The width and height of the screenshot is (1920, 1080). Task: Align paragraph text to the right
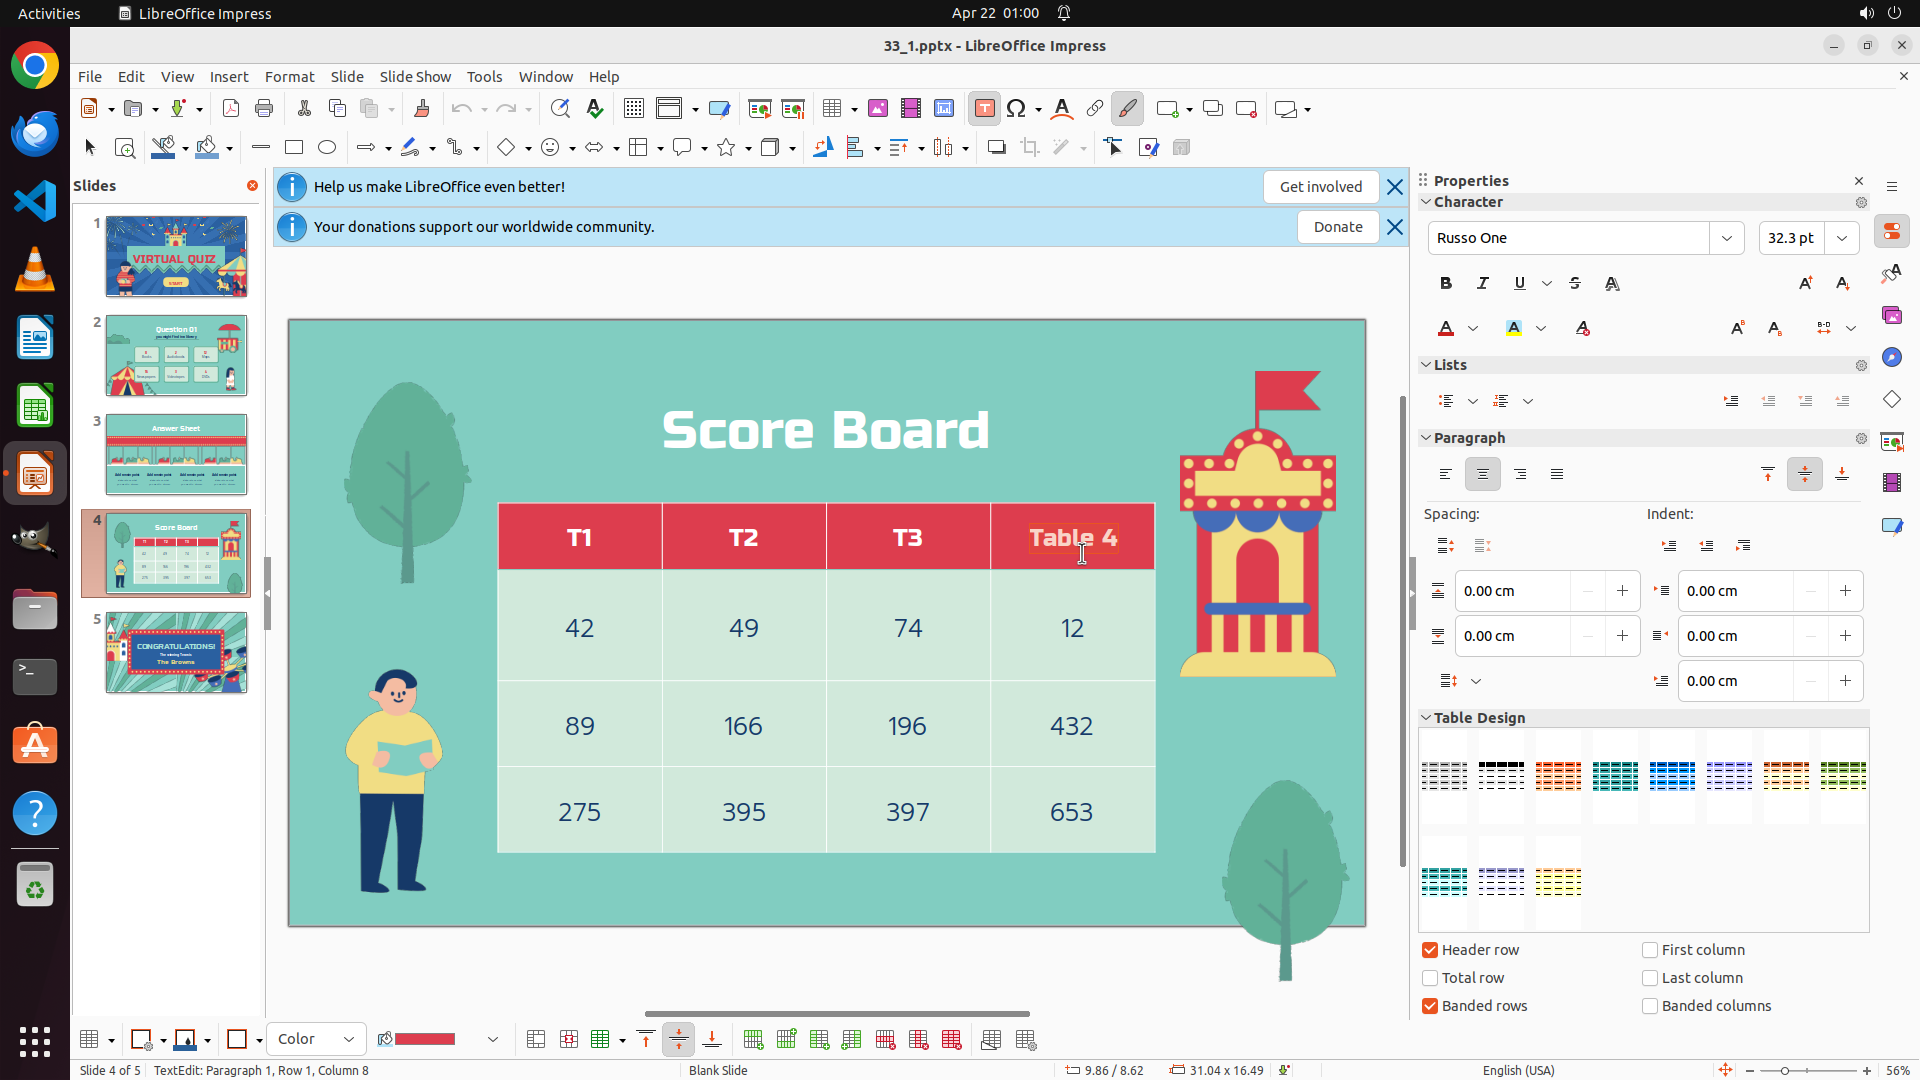coord(1520,475)
